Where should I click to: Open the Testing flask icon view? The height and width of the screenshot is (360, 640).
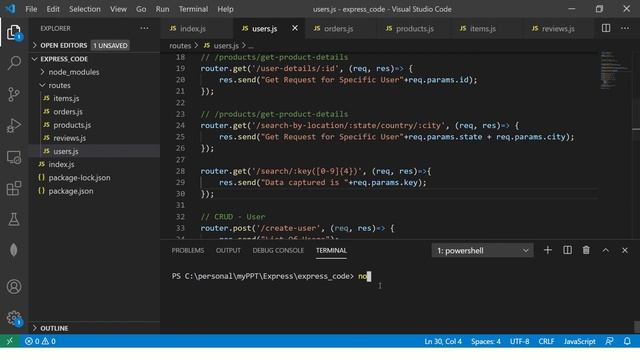coord(14,219)
